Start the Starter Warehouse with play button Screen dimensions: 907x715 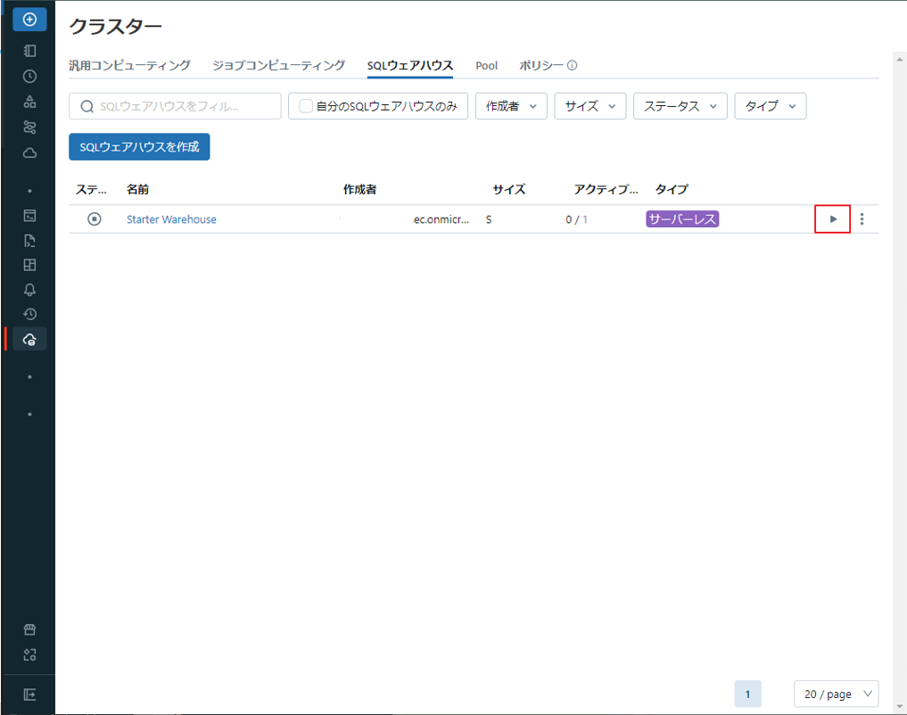point(833,219)
